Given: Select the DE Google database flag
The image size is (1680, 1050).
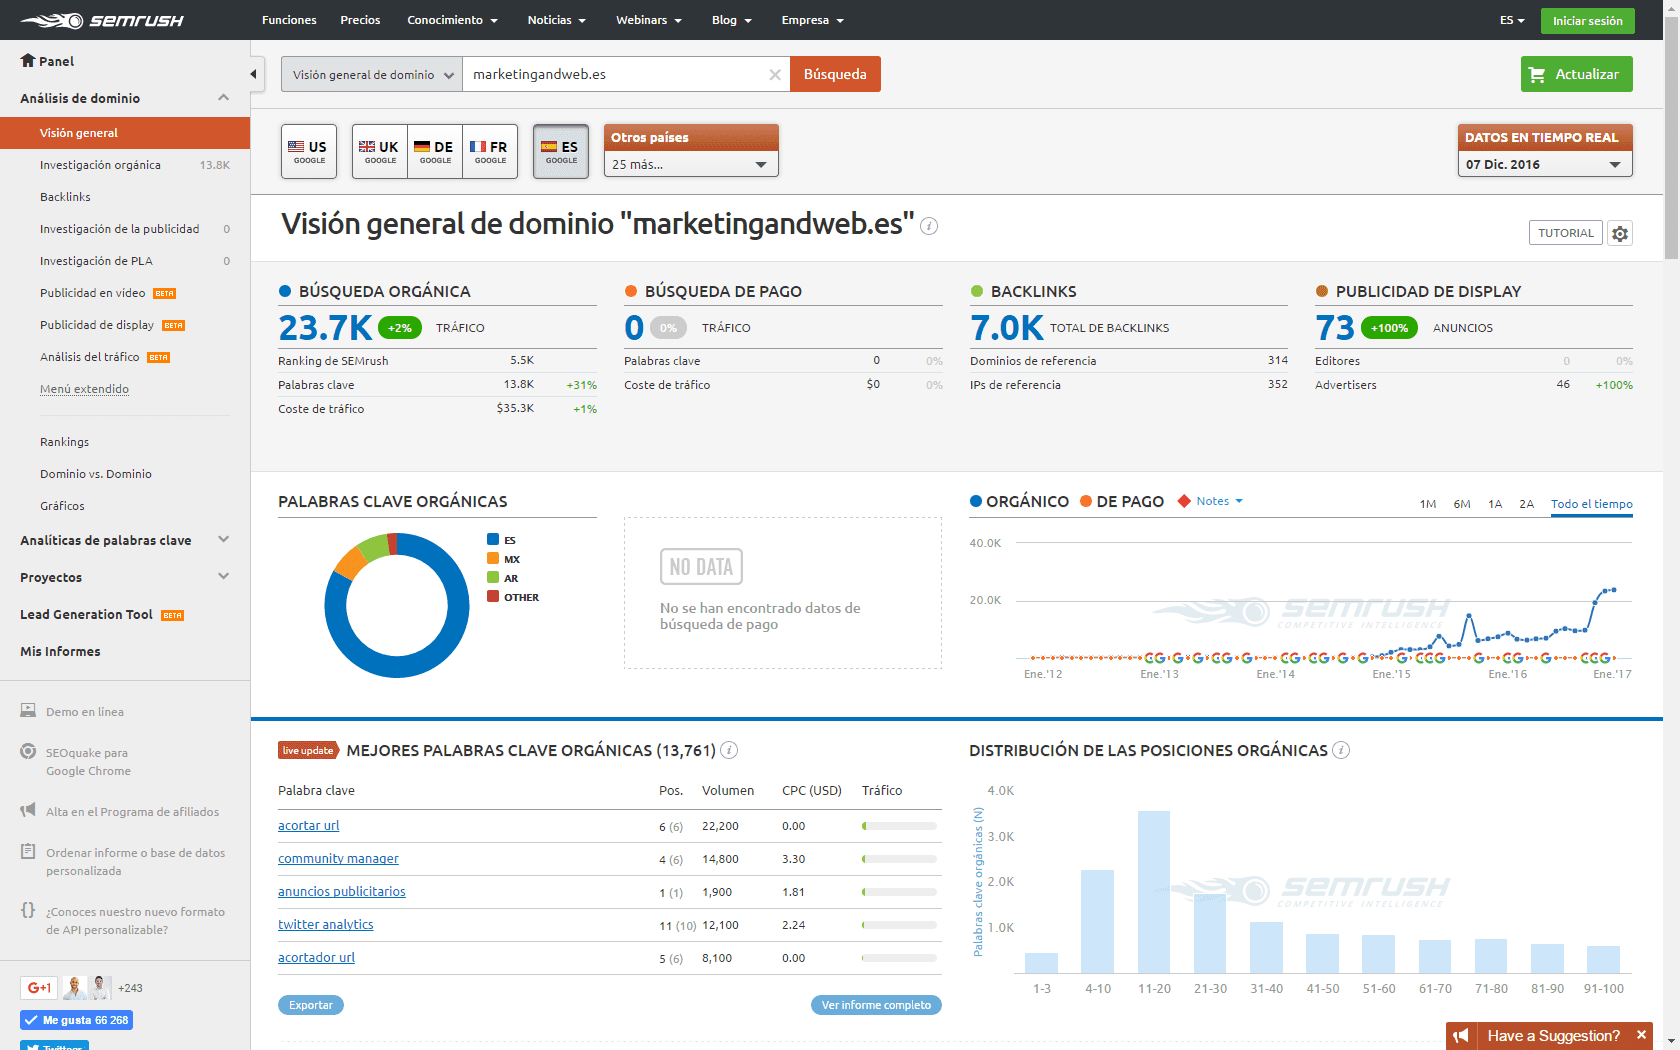Looking at the screenshot, I should coord(435,151).
